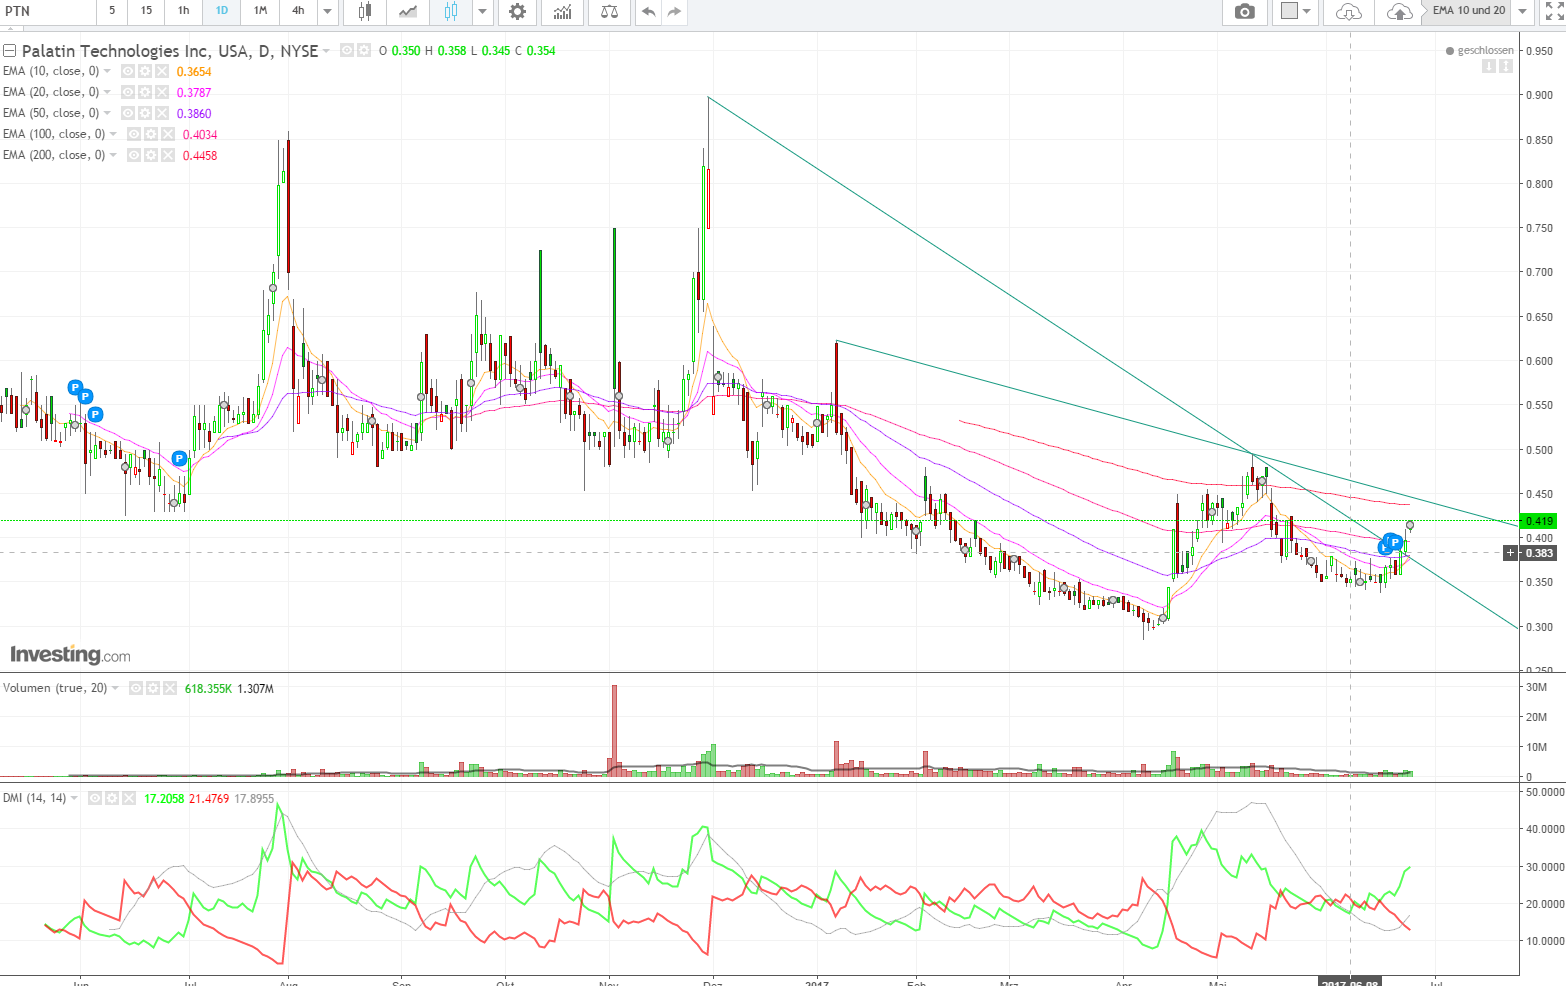Collapse the indicator legend with minus box
Screen dimensions: 1566x986
[x=10, y=50]
